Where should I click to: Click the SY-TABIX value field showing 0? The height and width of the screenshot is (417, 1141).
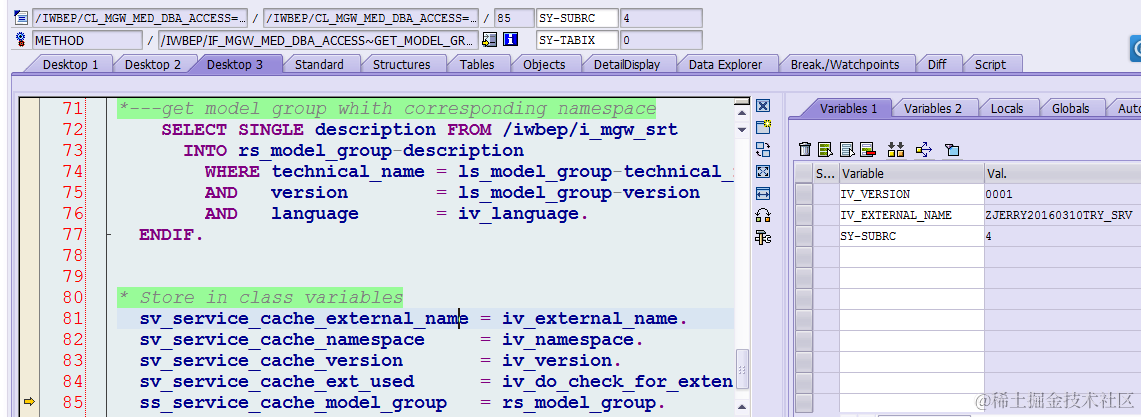click(x=661, y=40)
